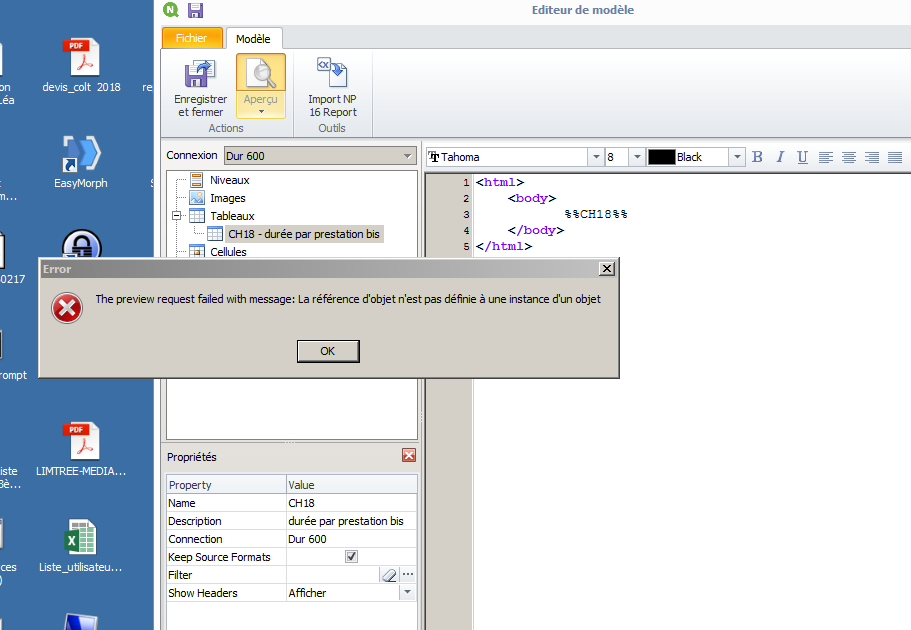Open the font size 8 dropdown
The image size is (911, 630).
coord(637,157)
